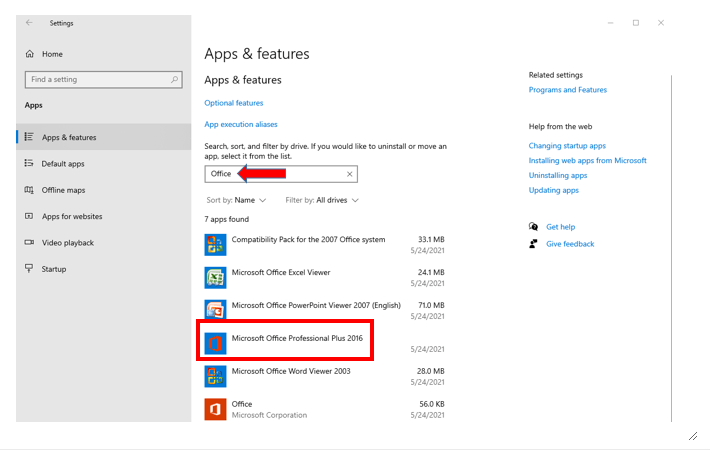Open the Apps for websites sidebar icon

(29, 216)
